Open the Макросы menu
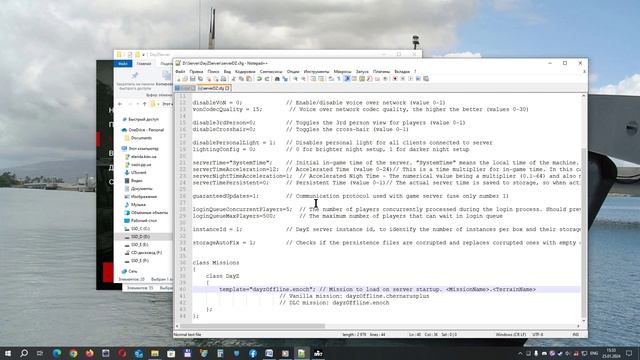Viewport: 640px width, 360px height. click(x=342, y=71)
